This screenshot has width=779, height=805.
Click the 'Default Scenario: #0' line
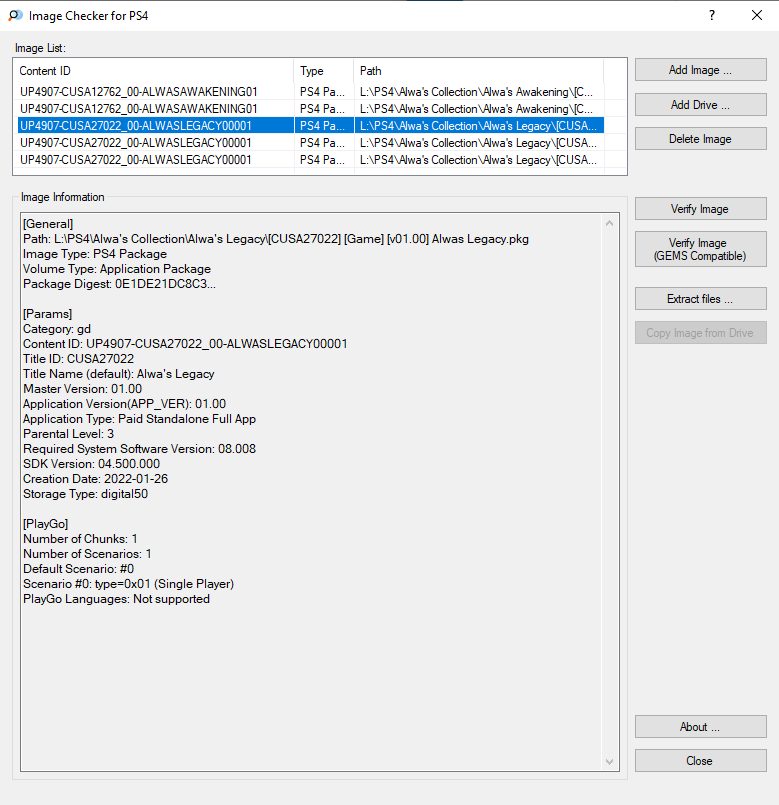(x=79, y=569)
